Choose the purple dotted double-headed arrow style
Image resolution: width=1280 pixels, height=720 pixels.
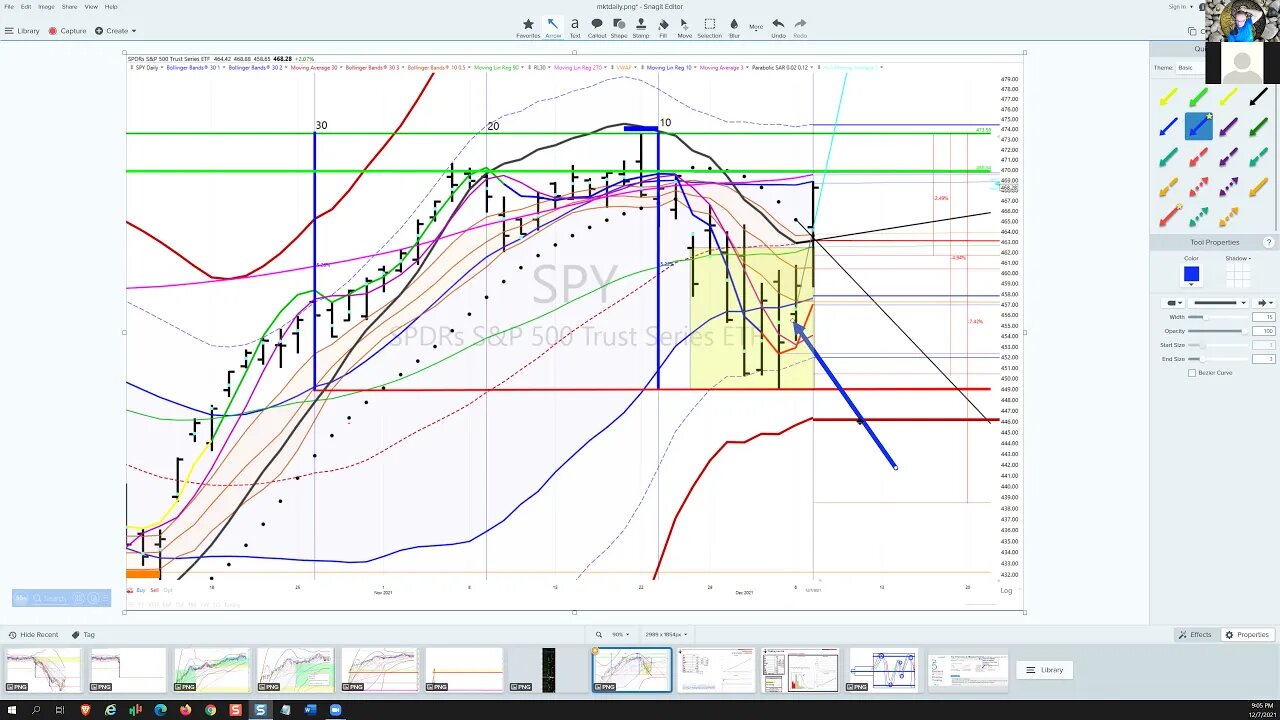1228,187
